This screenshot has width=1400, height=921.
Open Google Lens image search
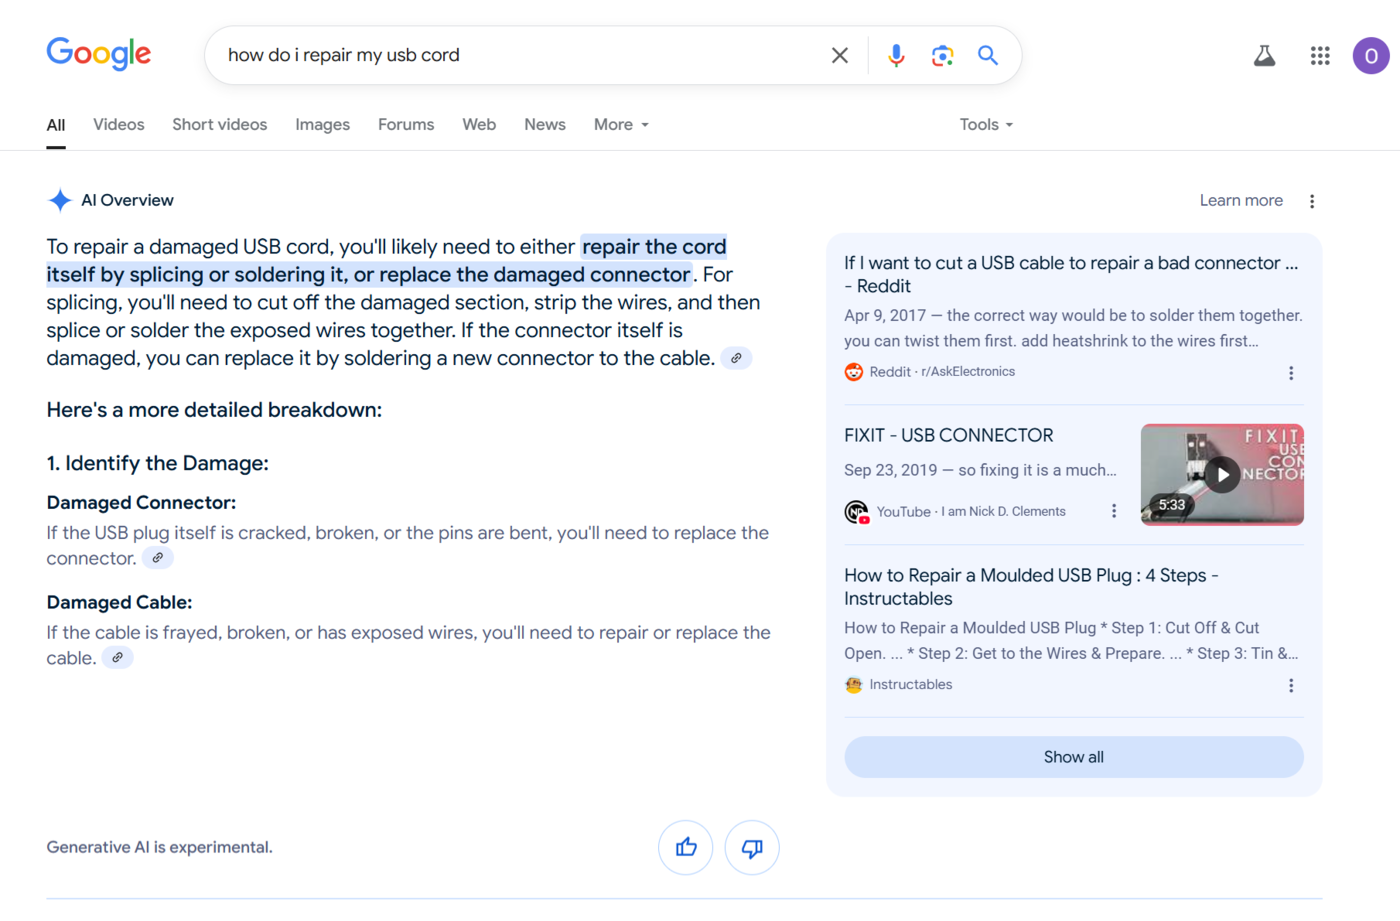click(942, 56)
